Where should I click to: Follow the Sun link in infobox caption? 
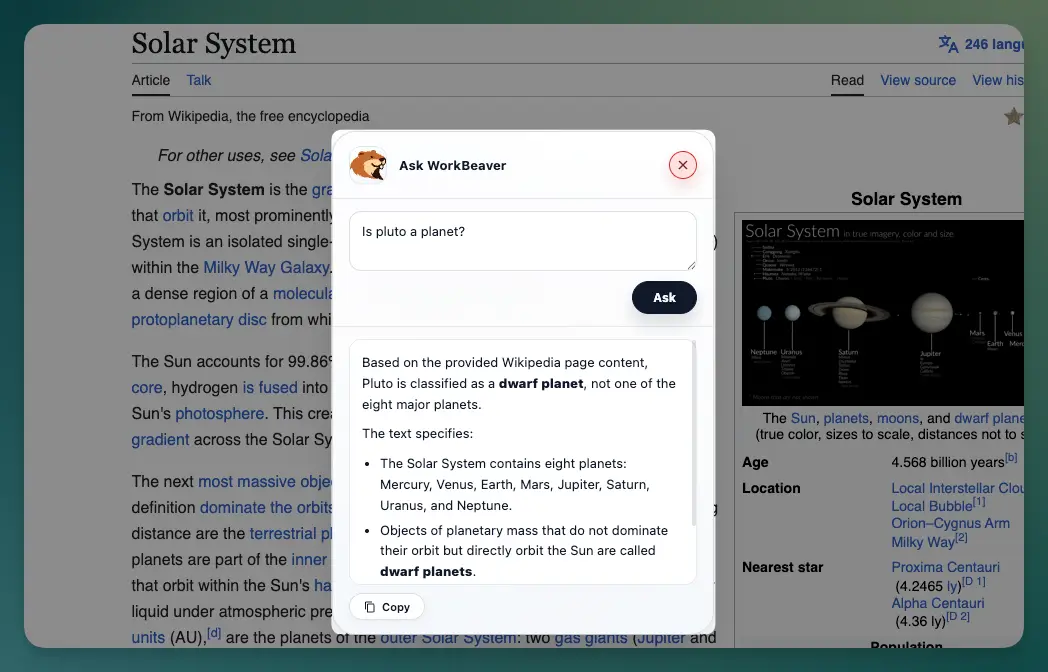click(803, 419)
